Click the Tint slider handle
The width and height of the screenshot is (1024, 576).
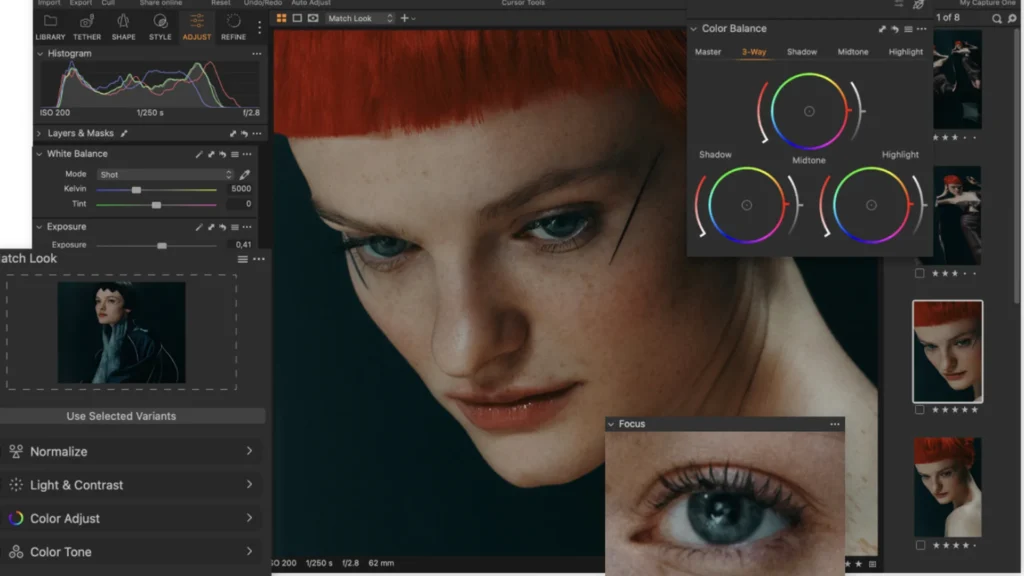[x=158, y=204]
